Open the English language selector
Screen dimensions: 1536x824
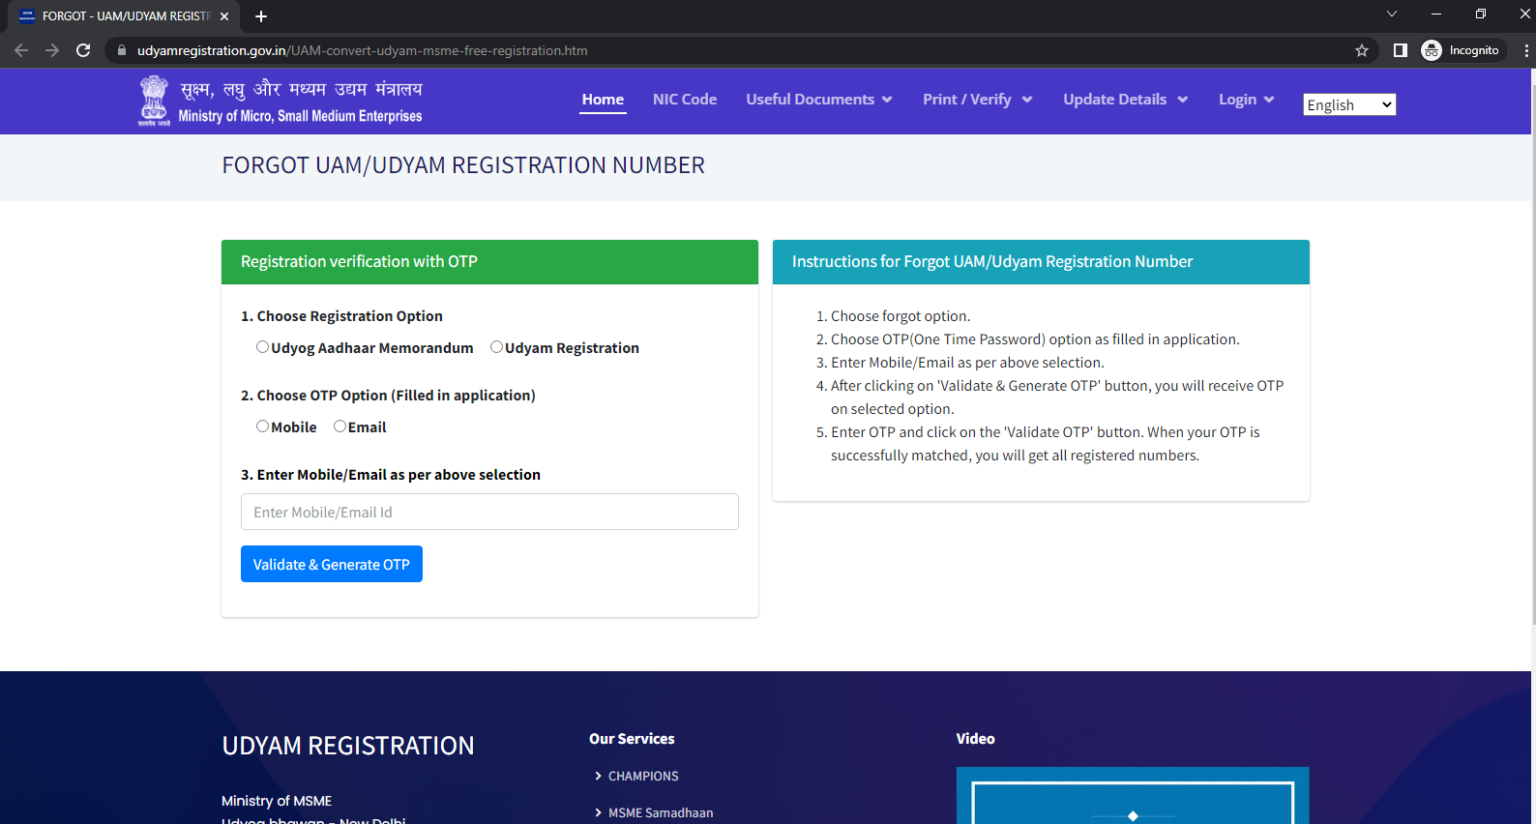pos(1348,104)
